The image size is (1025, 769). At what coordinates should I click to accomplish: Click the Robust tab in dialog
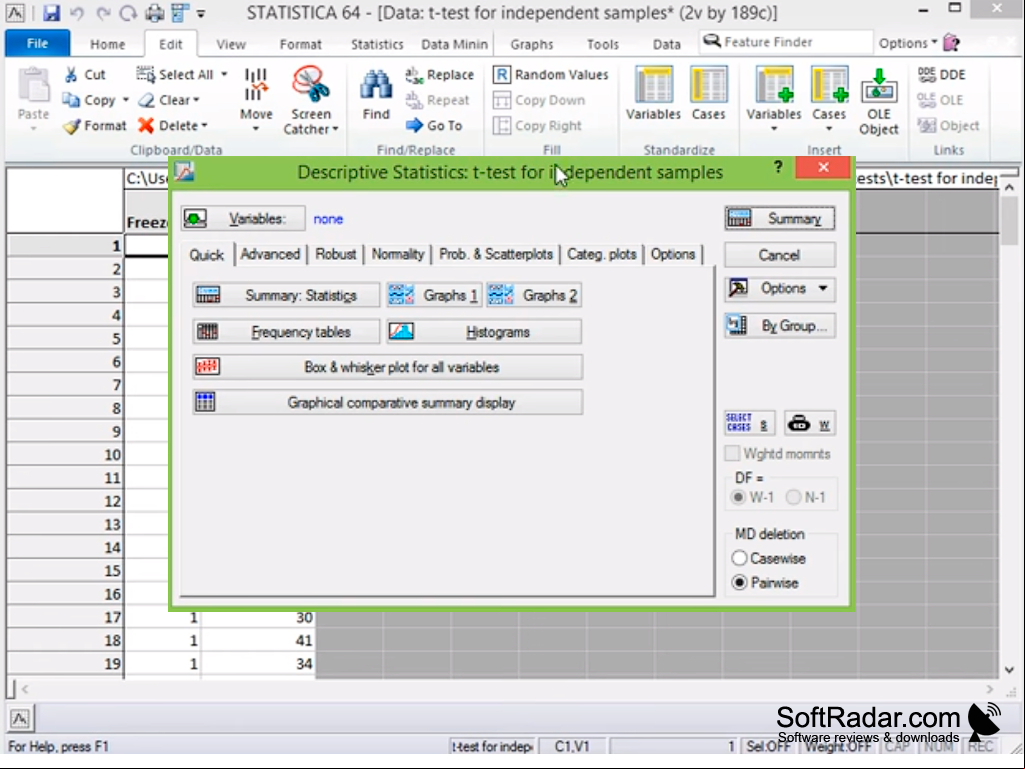tap(335, 254)
